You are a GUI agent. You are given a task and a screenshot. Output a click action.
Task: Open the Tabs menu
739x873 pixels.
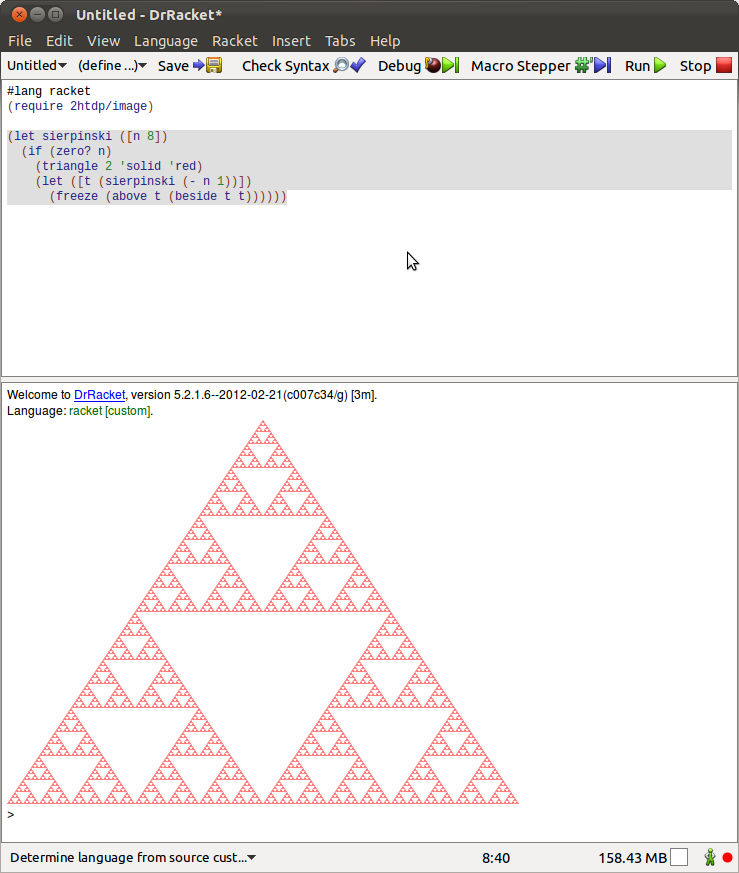click(340, 41)
